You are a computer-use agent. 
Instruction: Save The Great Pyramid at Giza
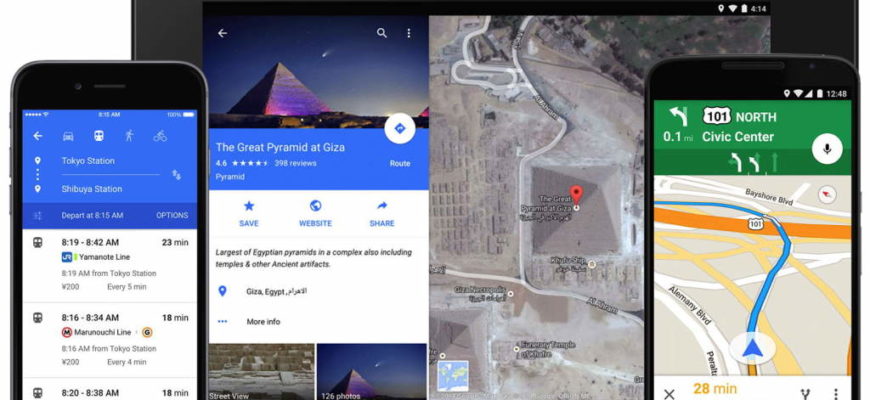(x=249, y=214)
